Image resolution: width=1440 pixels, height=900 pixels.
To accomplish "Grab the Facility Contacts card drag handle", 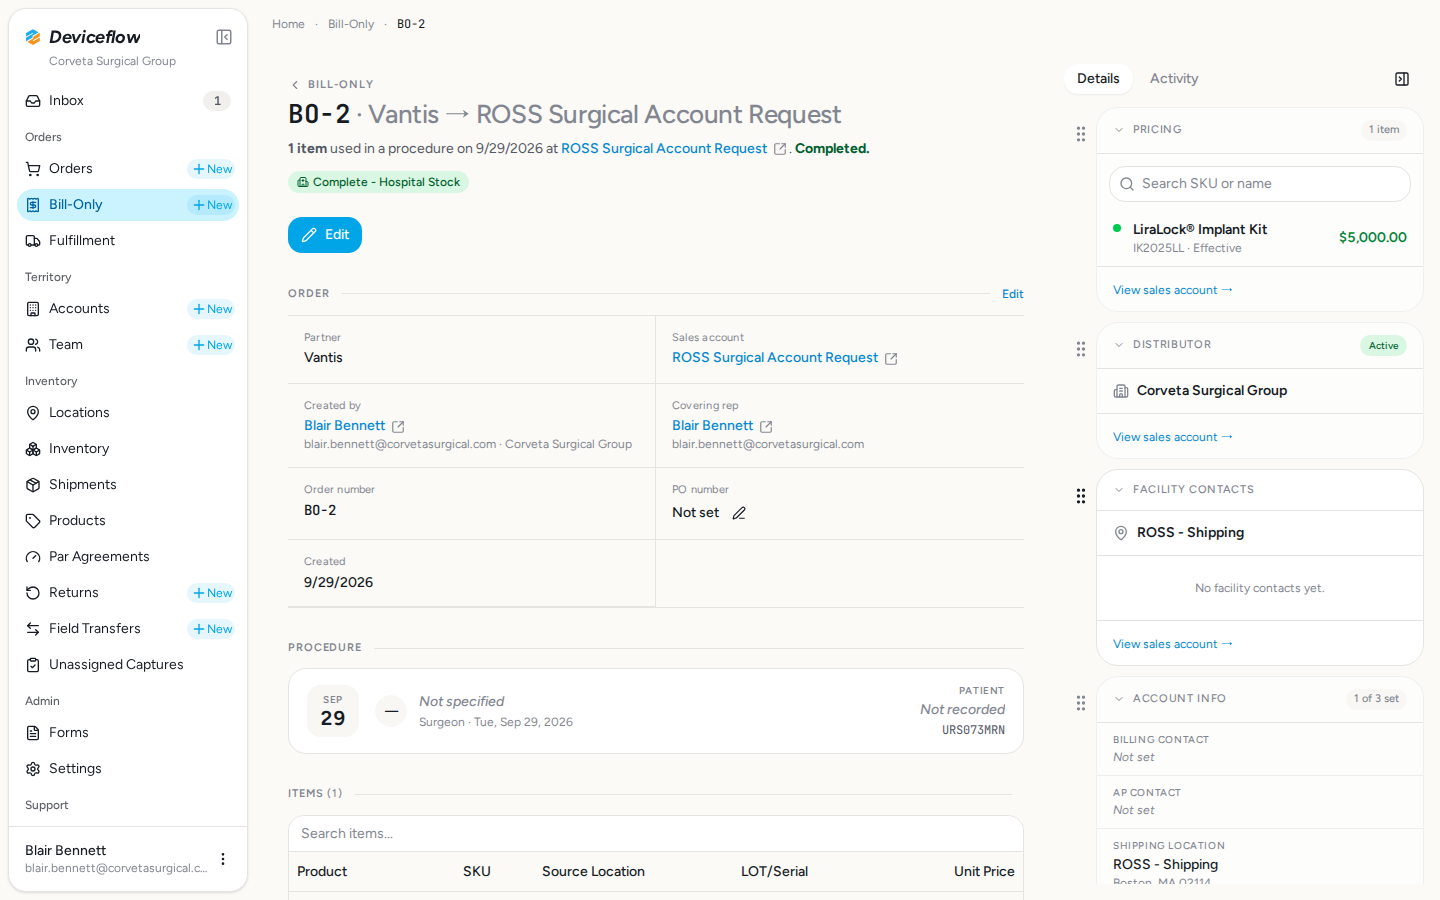I will [x=1081, y=496].
